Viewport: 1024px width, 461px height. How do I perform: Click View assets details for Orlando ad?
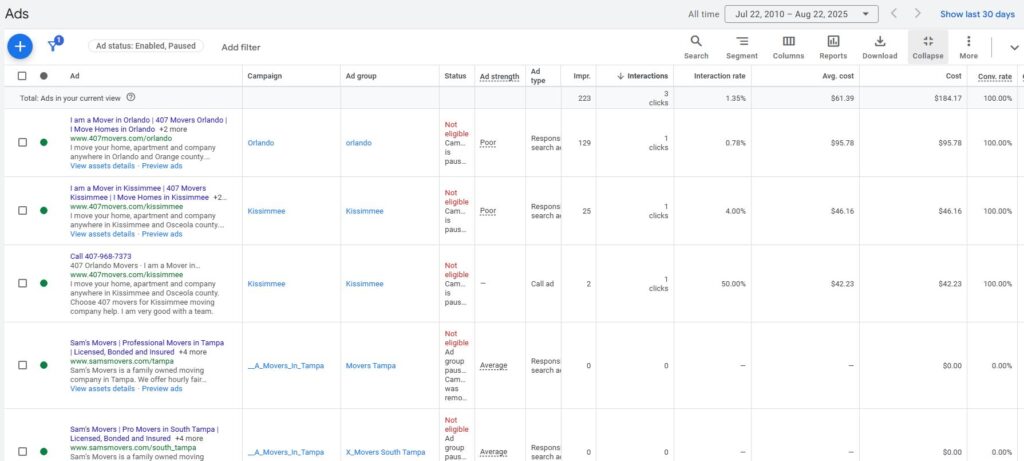pyautogui.click(x=103, y=166)
